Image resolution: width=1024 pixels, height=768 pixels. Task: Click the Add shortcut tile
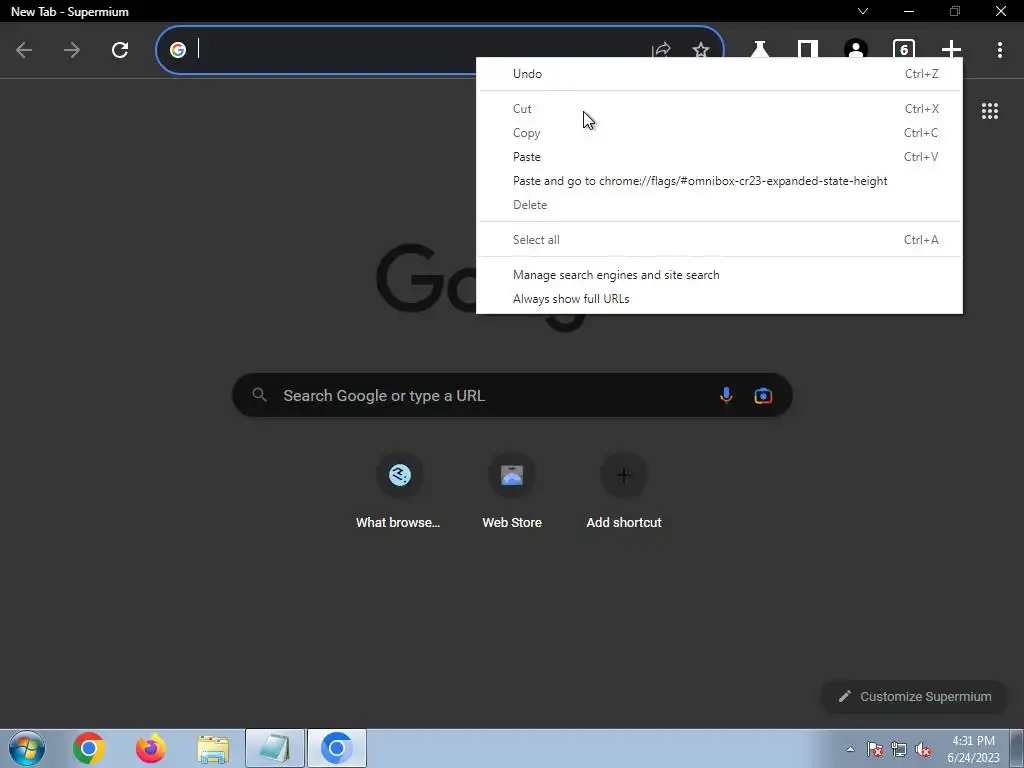click(624, 491)
